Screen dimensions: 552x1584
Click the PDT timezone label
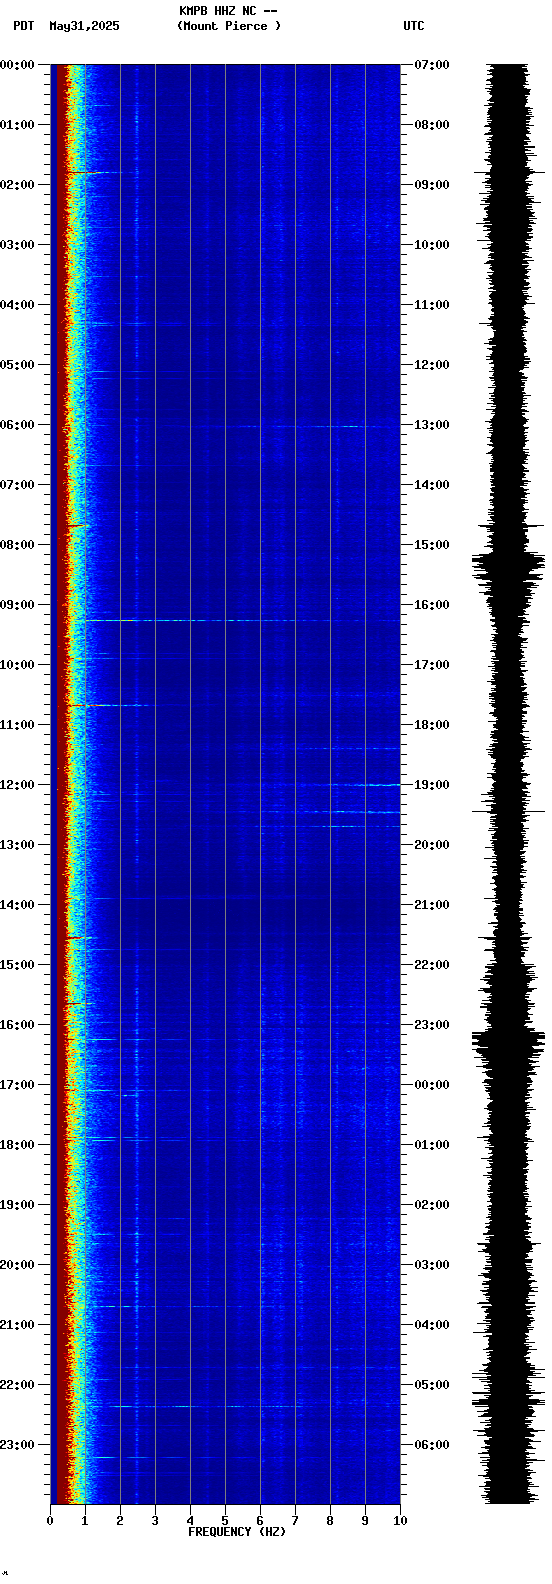click(x=23, y=26)
